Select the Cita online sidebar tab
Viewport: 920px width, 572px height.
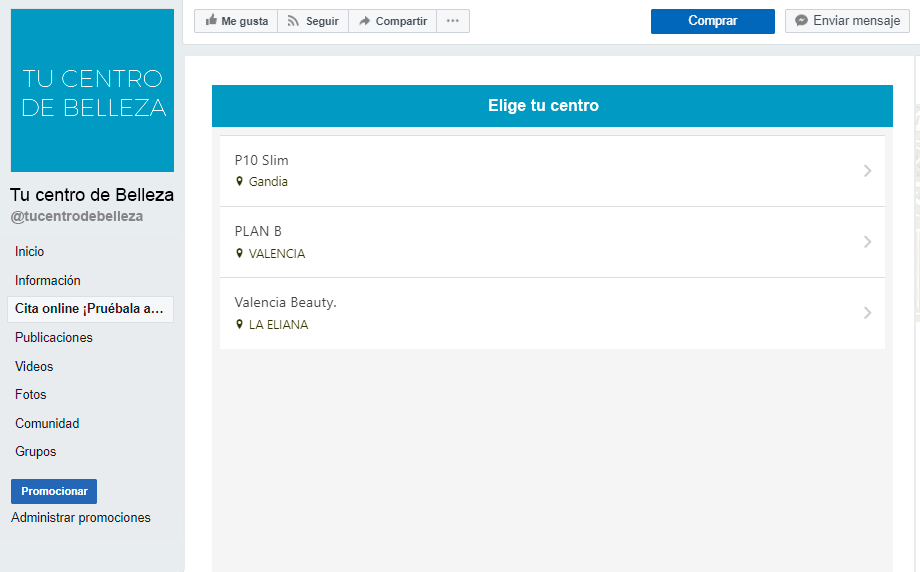(90, 309)
